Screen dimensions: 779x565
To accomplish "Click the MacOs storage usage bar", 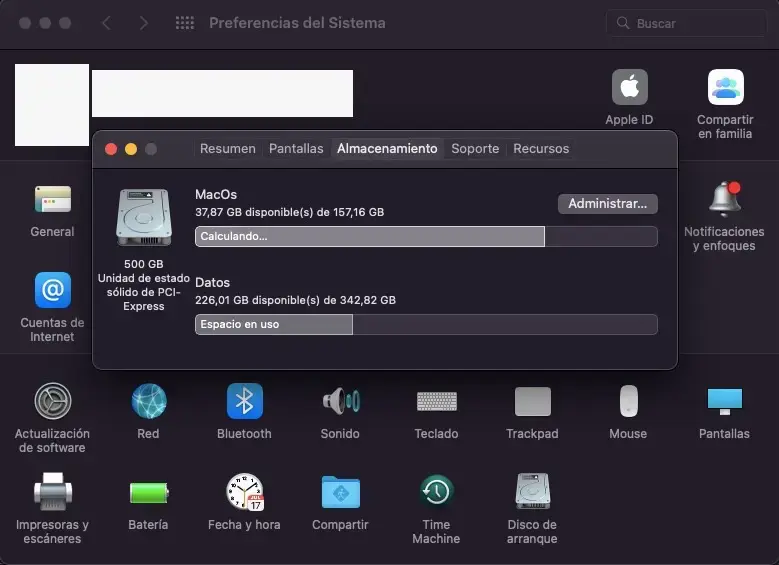I will pyautogui.click(x=426, y=237).
